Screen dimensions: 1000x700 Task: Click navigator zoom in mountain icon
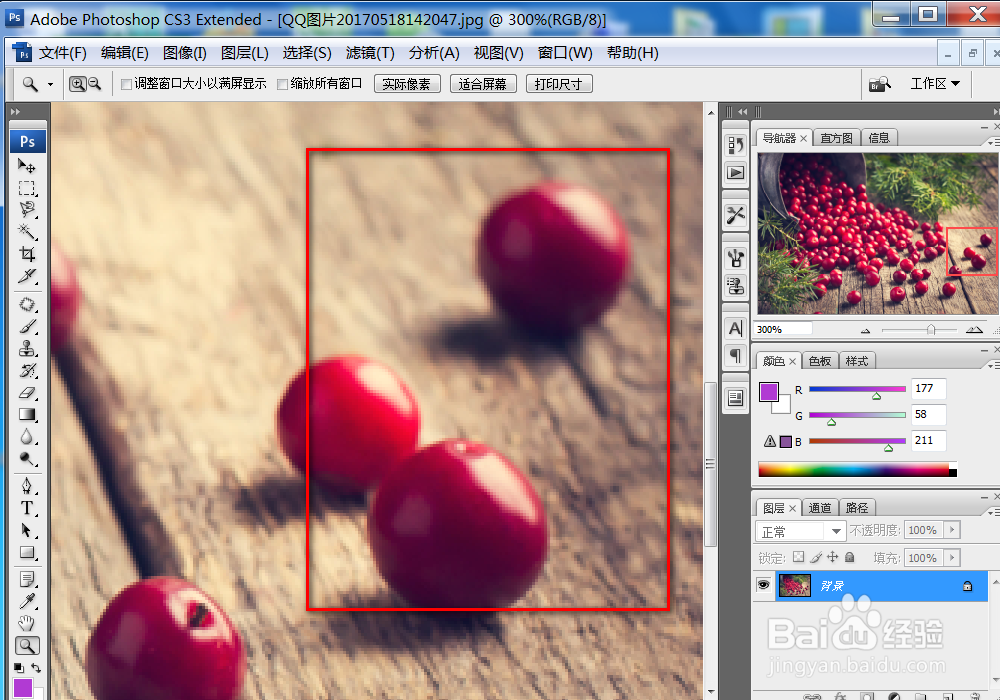974,330
